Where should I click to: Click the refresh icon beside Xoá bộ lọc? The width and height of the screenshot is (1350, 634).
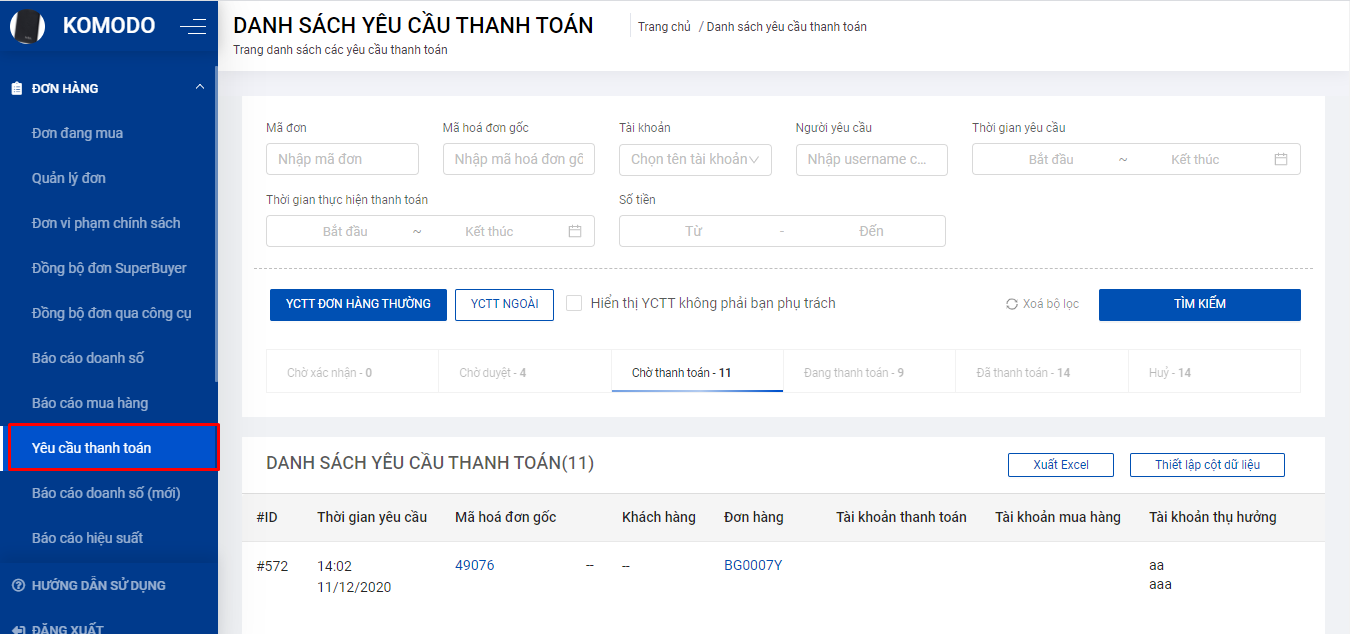point(1012,304)
